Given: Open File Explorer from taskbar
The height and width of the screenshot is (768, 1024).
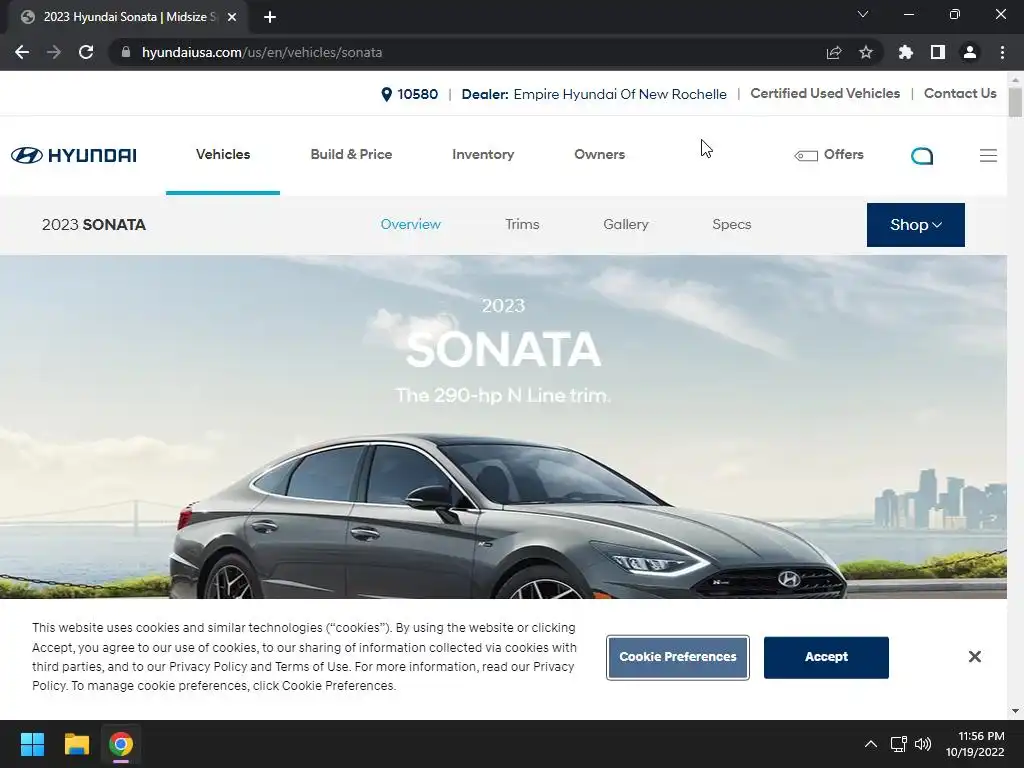Looking at the screenshot, I should point(76,744).
